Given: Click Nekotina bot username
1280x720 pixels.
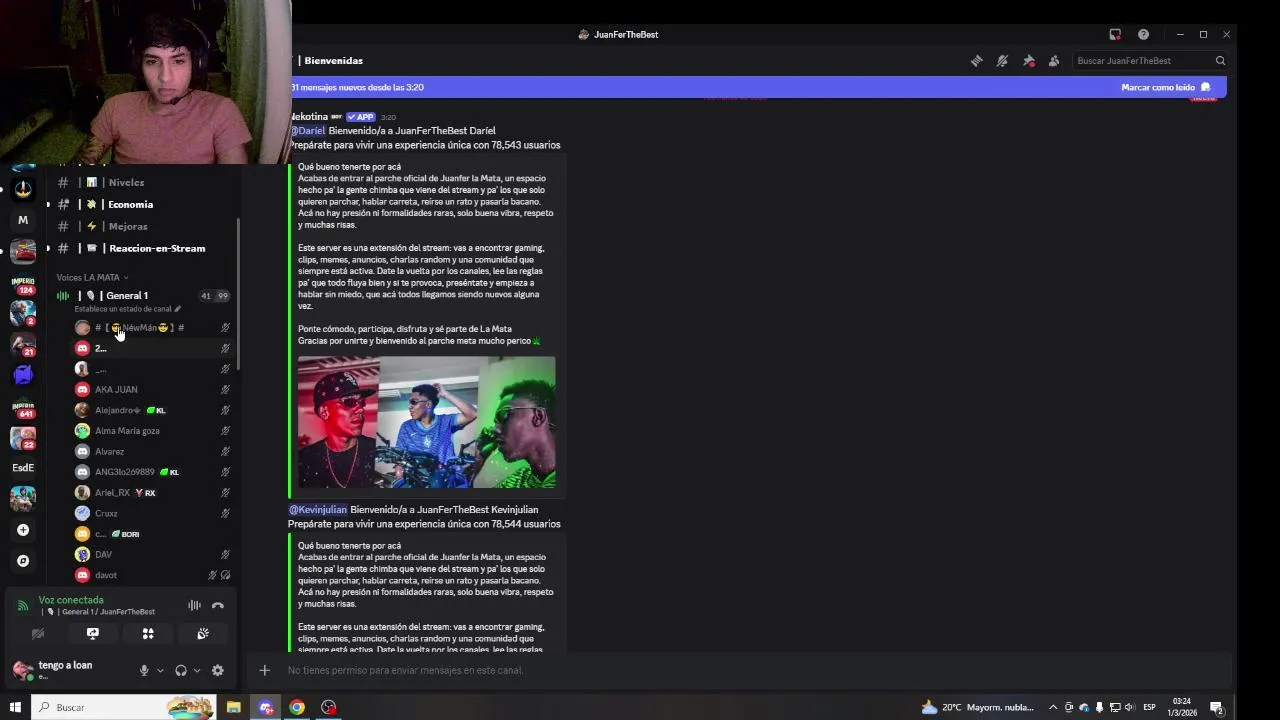Looking at the screenshot, I should [x=308, y=117].
